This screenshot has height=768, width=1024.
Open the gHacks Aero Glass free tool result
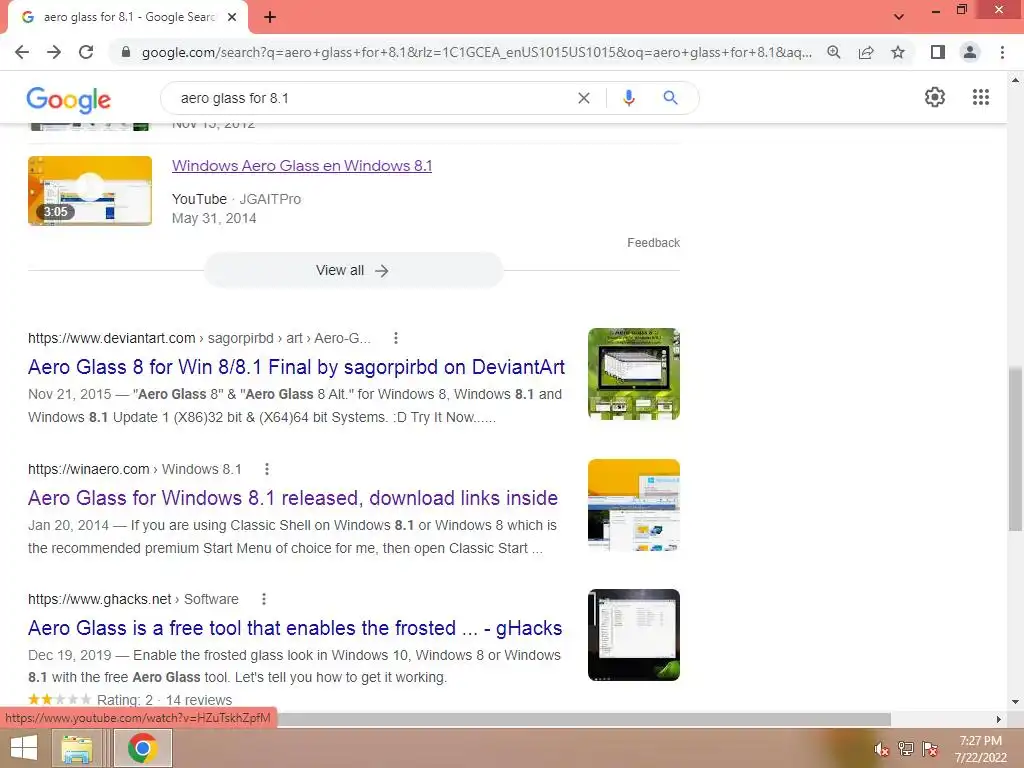(x=295, y=628)
